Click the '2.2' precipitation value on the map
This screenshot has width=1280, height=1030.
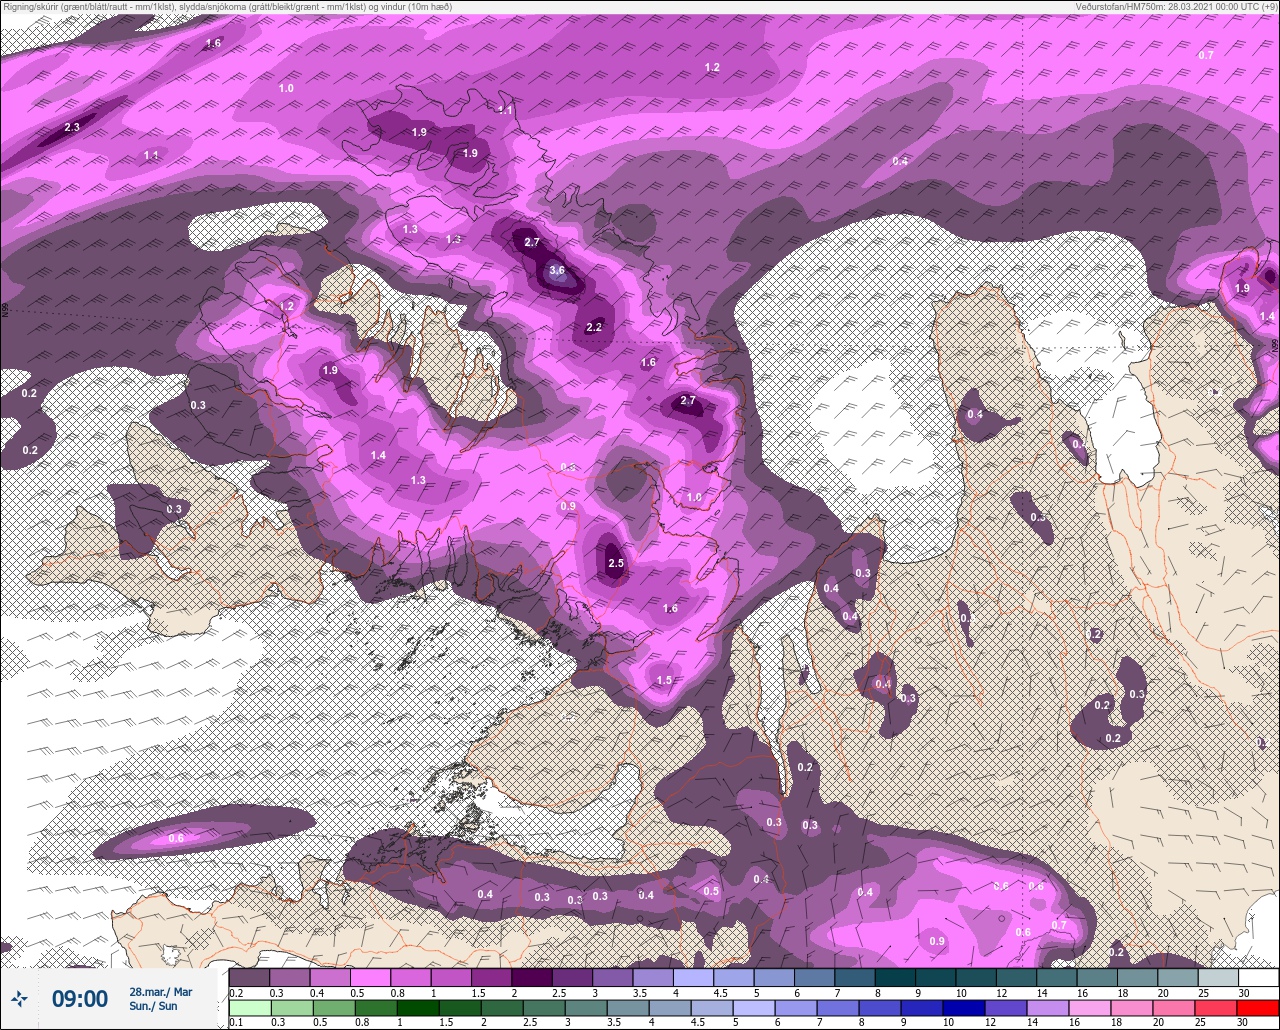tap(594, 327)
